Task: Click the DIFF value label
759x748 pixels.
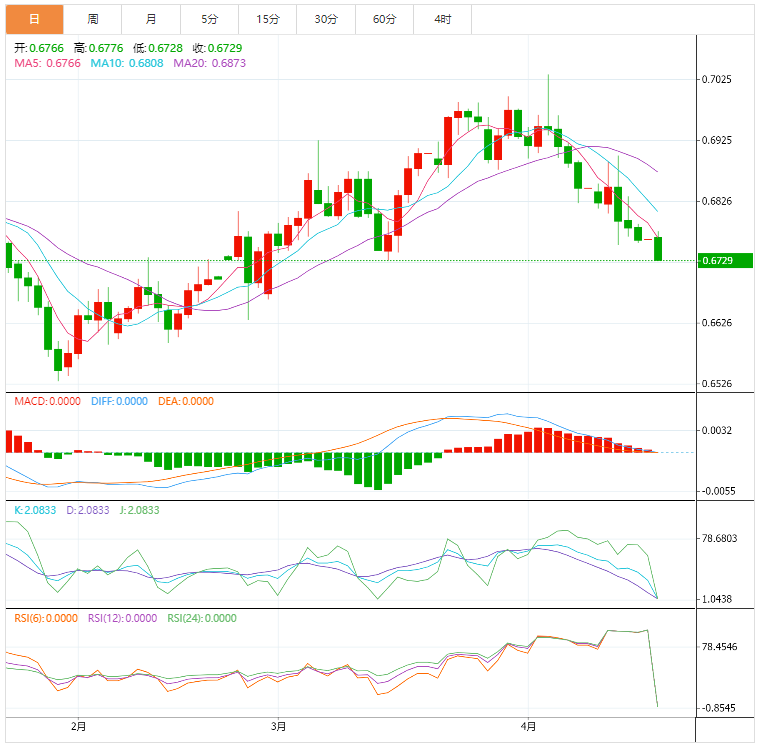Action: [x=119, y=402]
